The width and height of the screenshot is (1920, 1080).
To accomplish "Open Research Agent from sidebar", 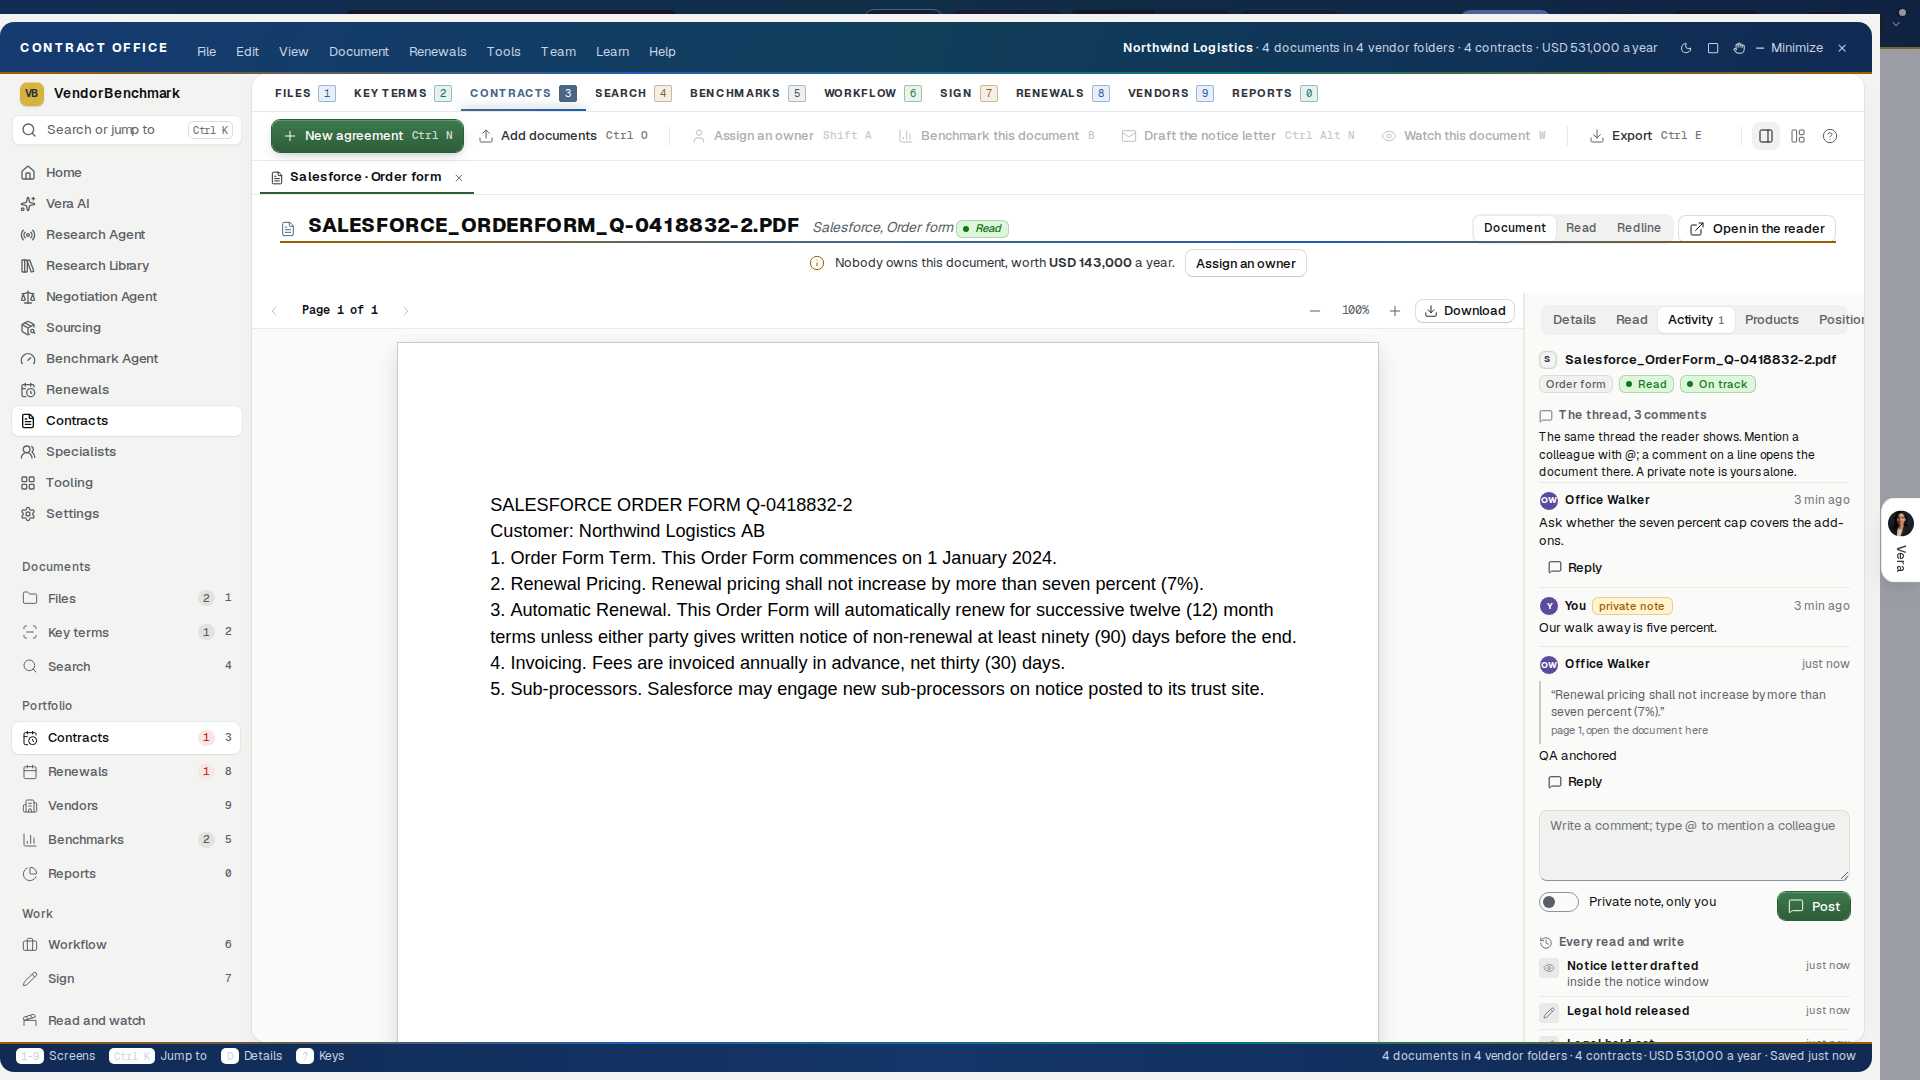I will pos(126,235).
